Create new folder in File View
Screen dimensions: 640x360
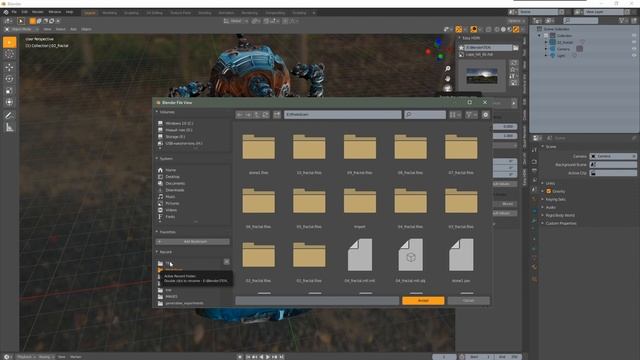point(277,115)
